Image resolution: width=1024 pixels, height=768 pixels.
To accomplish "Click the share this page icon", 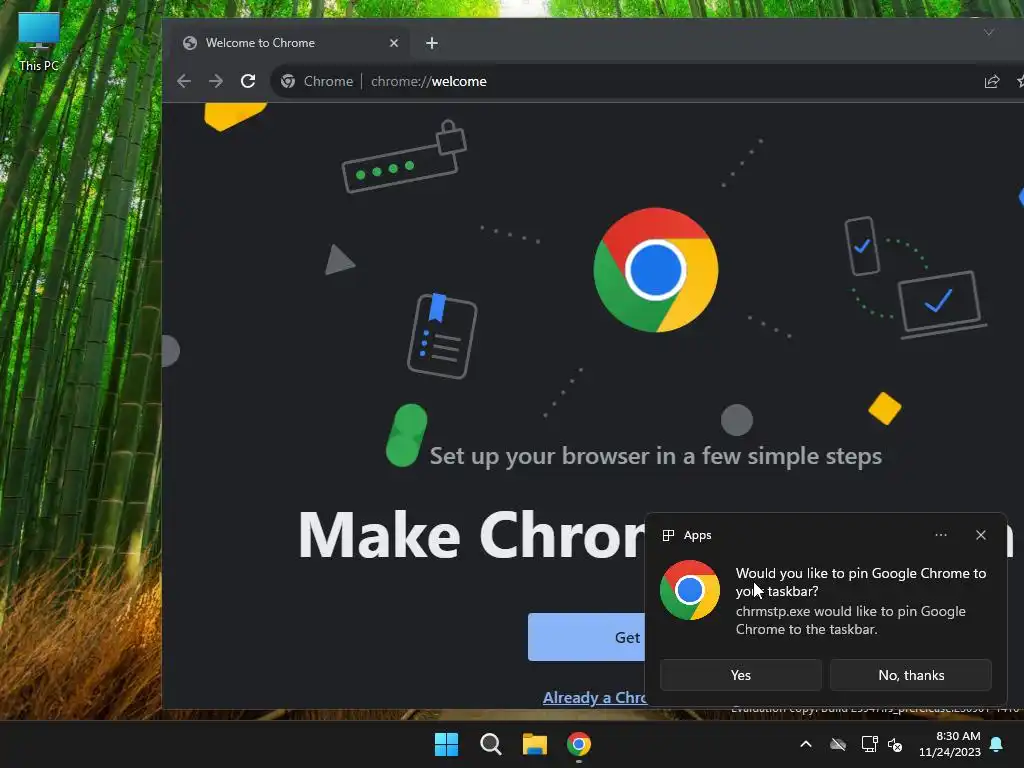I will (x=992, y=82).
